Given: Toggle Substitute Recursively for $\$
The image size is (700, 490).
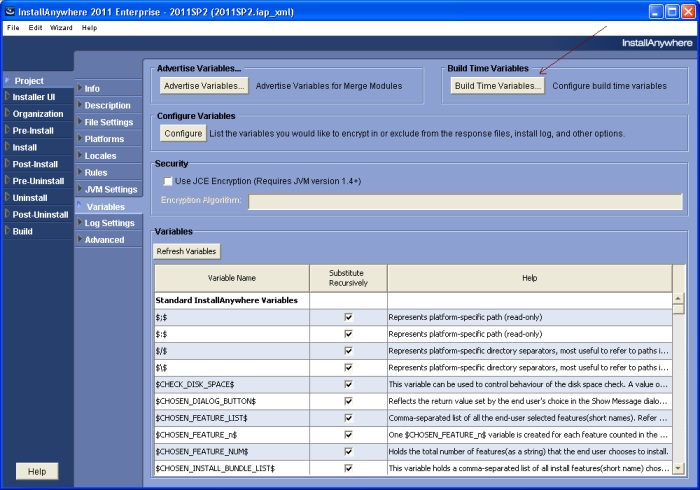Looking at the screenshot, I should pyautogui.click(x=348, y=368).
